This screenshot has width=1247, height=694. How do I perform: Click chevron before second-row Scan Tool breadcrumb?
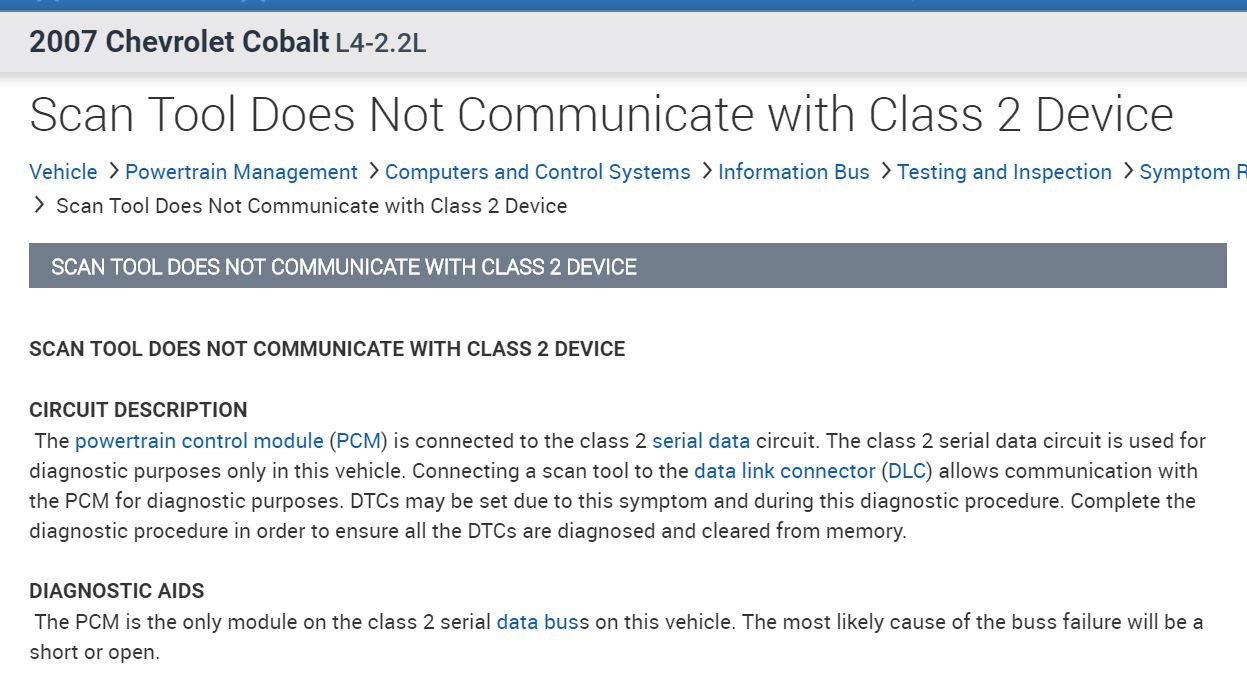click(x=40, y=206)
